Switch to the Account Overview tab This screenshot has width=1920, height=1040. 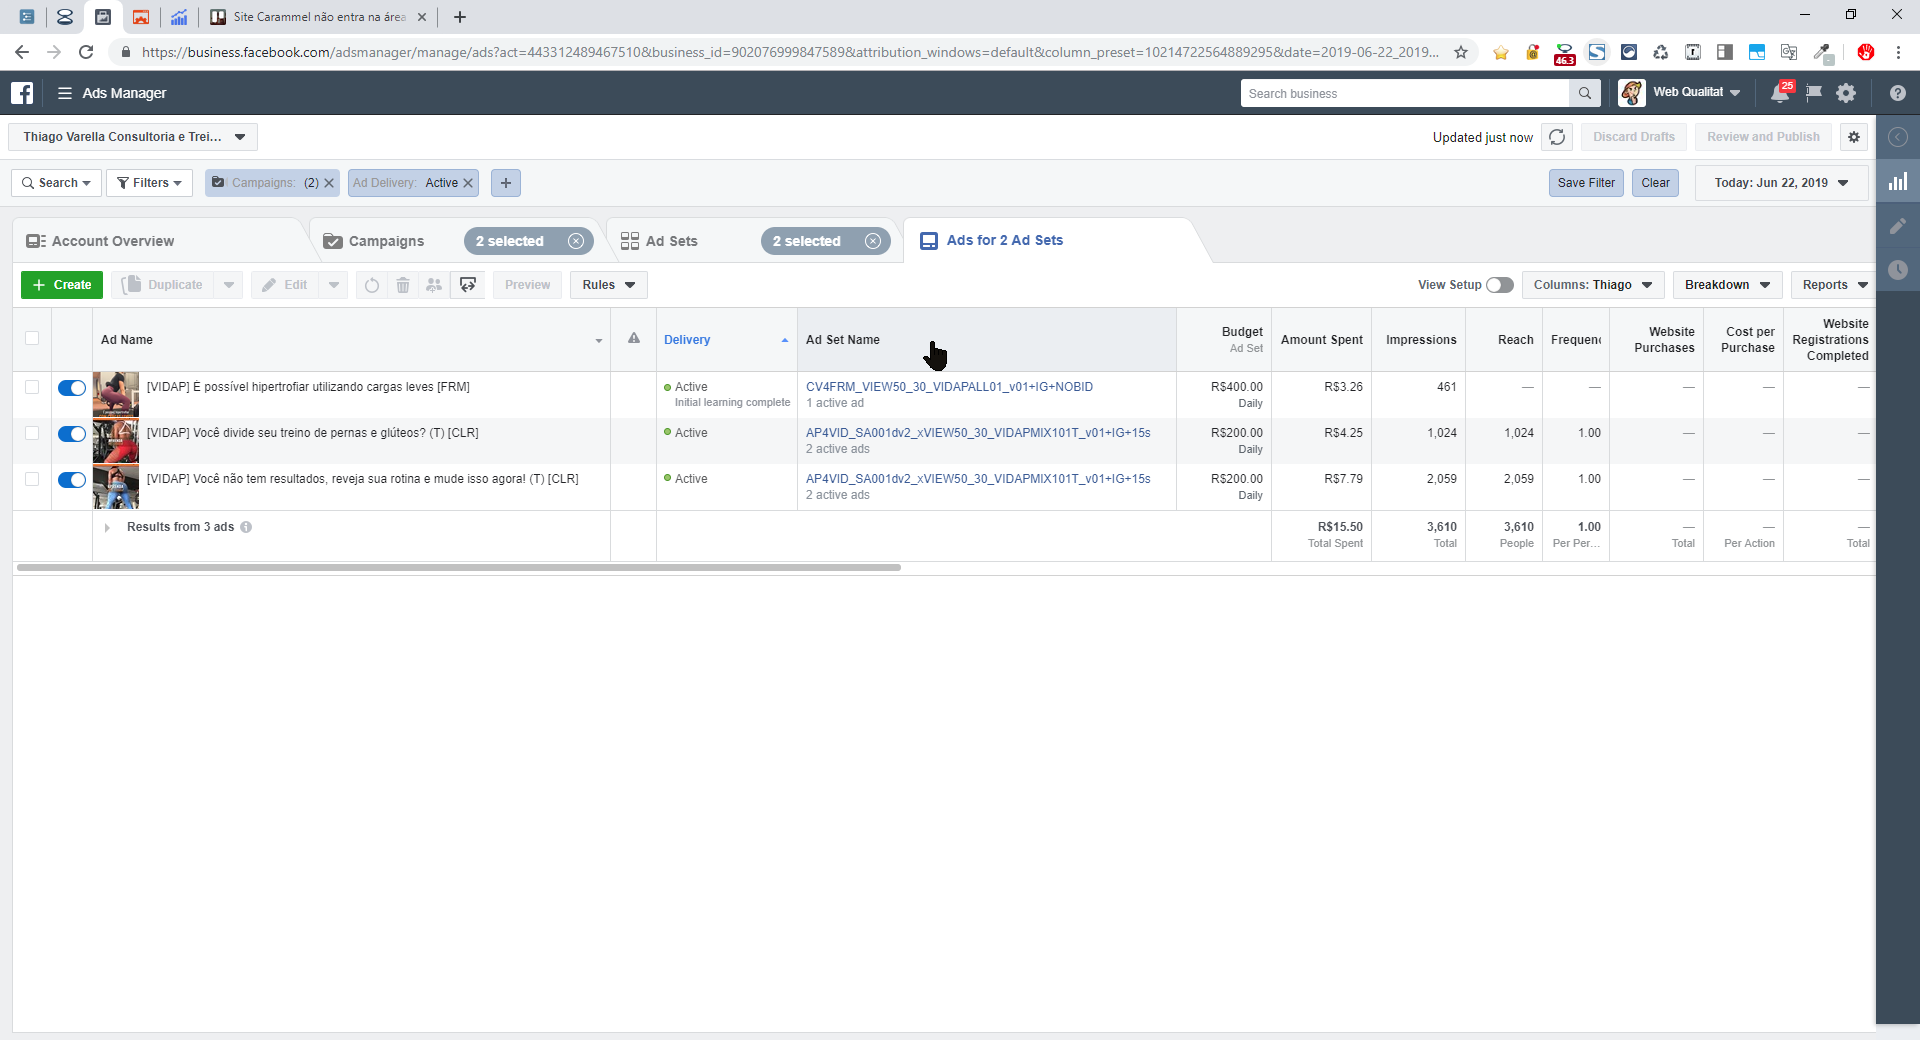click(112, 241)
